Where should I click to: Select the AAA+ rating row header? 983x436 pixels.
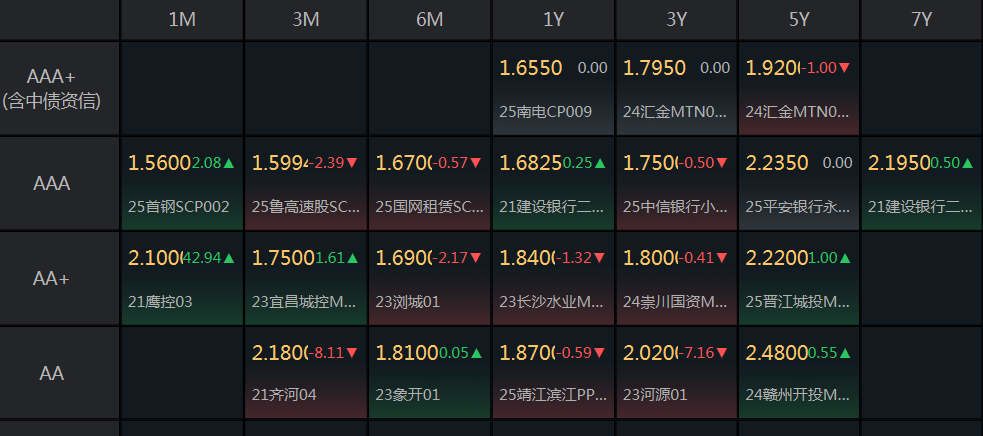60,87
